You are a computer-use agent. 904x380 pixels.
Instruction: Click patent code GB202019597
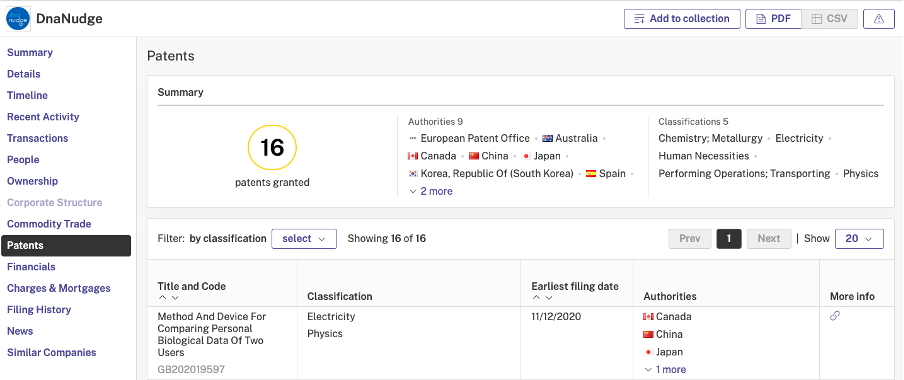(x=191, y=370)
